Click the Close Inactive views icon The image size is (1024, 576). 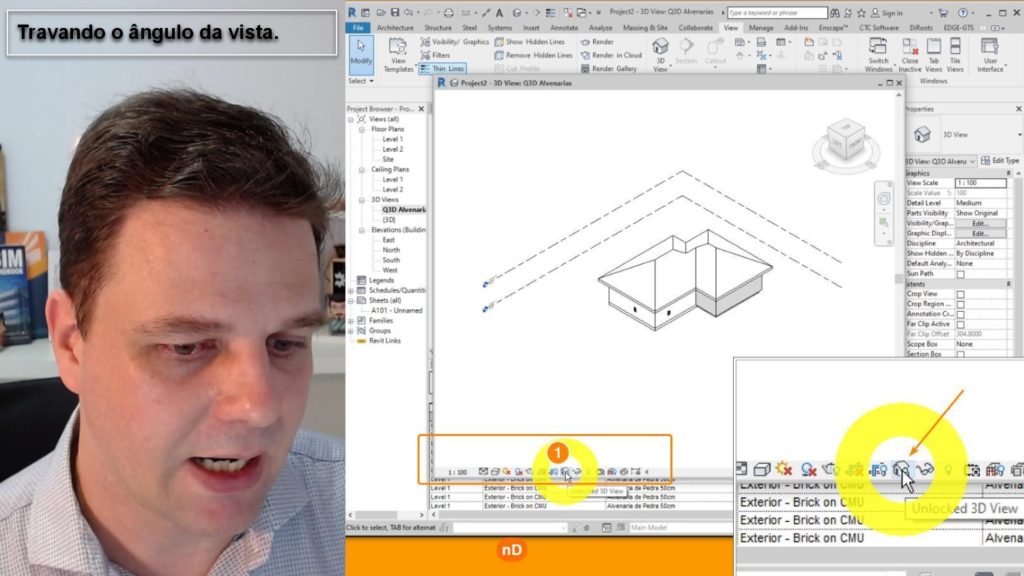coord(909,54)
